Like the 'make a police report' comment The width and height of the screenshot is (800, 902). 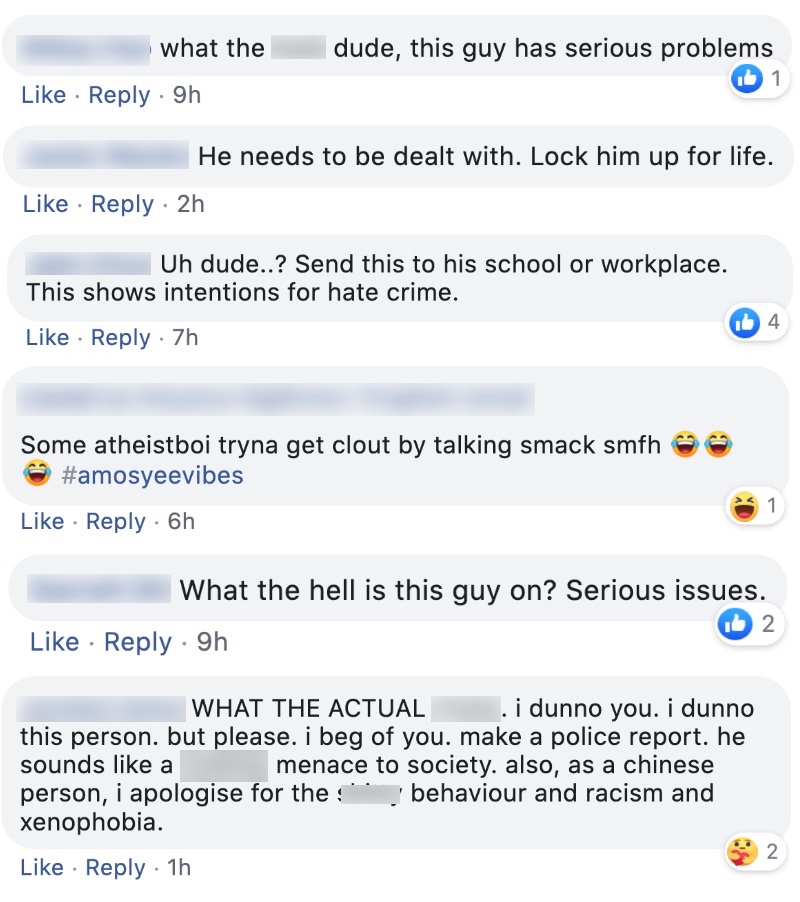tap(42, 867)
